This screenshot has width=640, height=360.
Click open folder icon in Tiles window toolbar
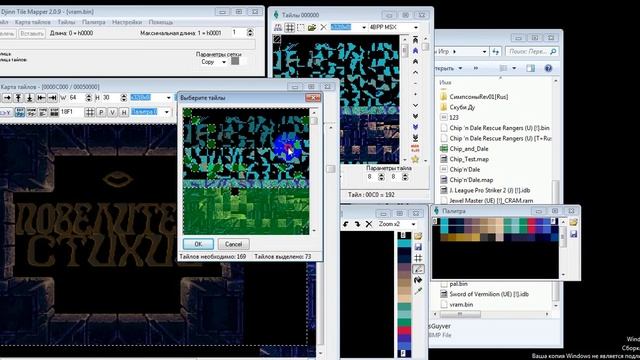[x=312, y=27]
